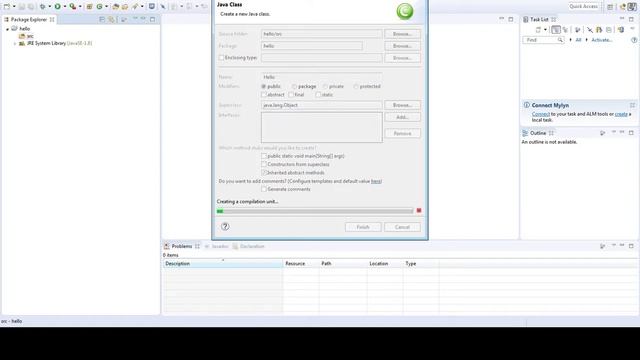
Task: Click the New Task icon in Task List
Action: (538, 30)
